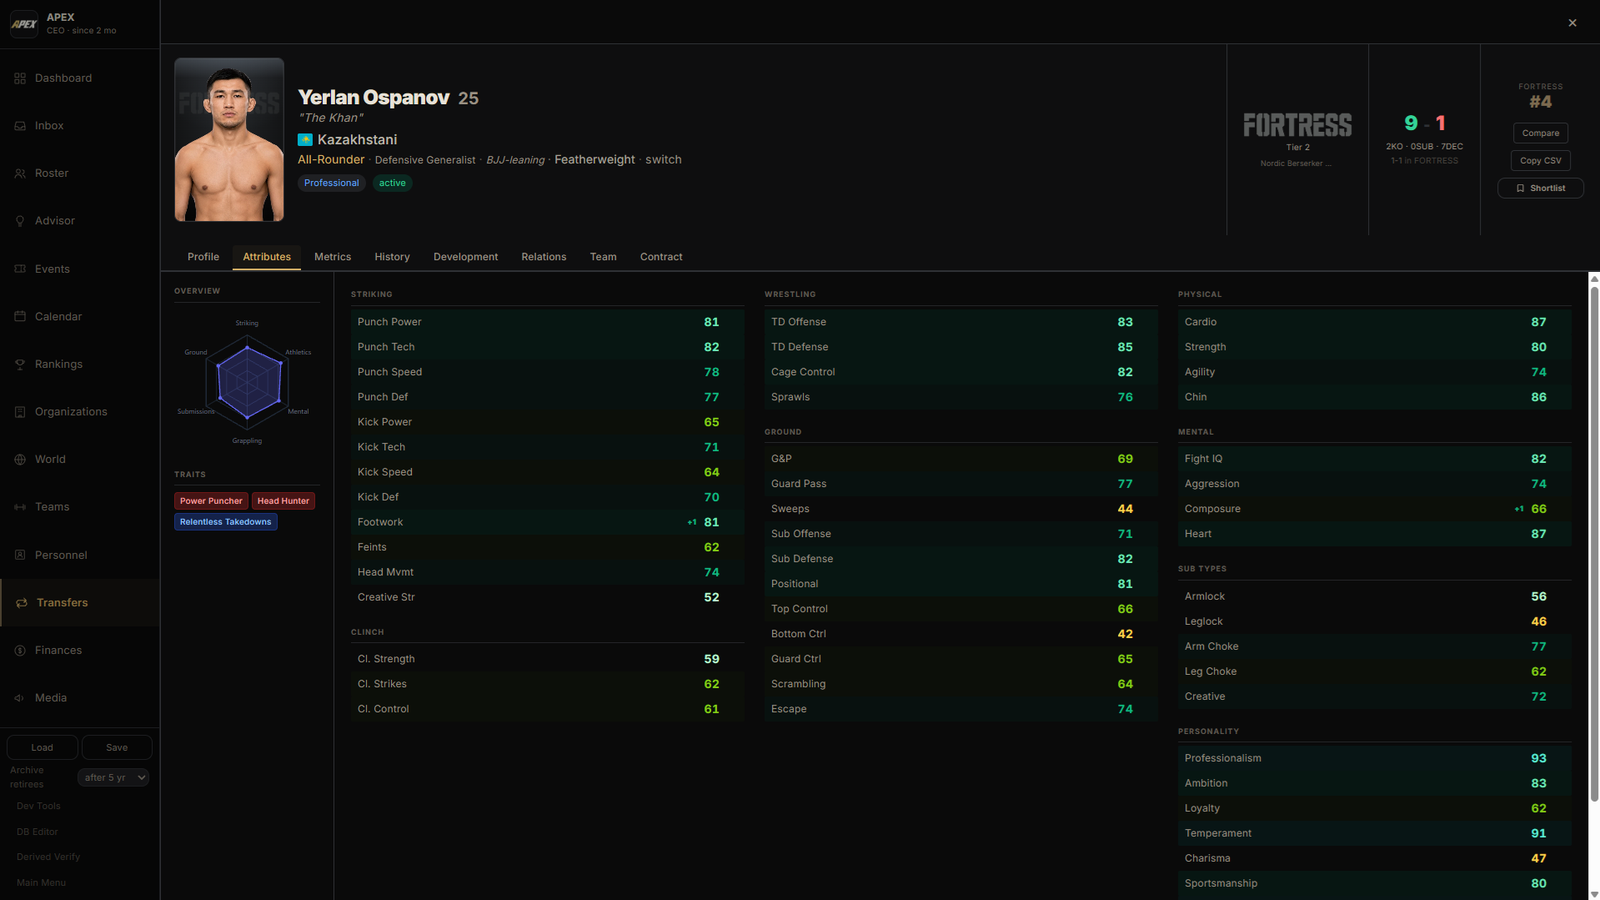Image resolution: width=1600 pixels, height=900 pixels.
Task: Toggle the Shortlist bookmark button
Action: 1541,188
